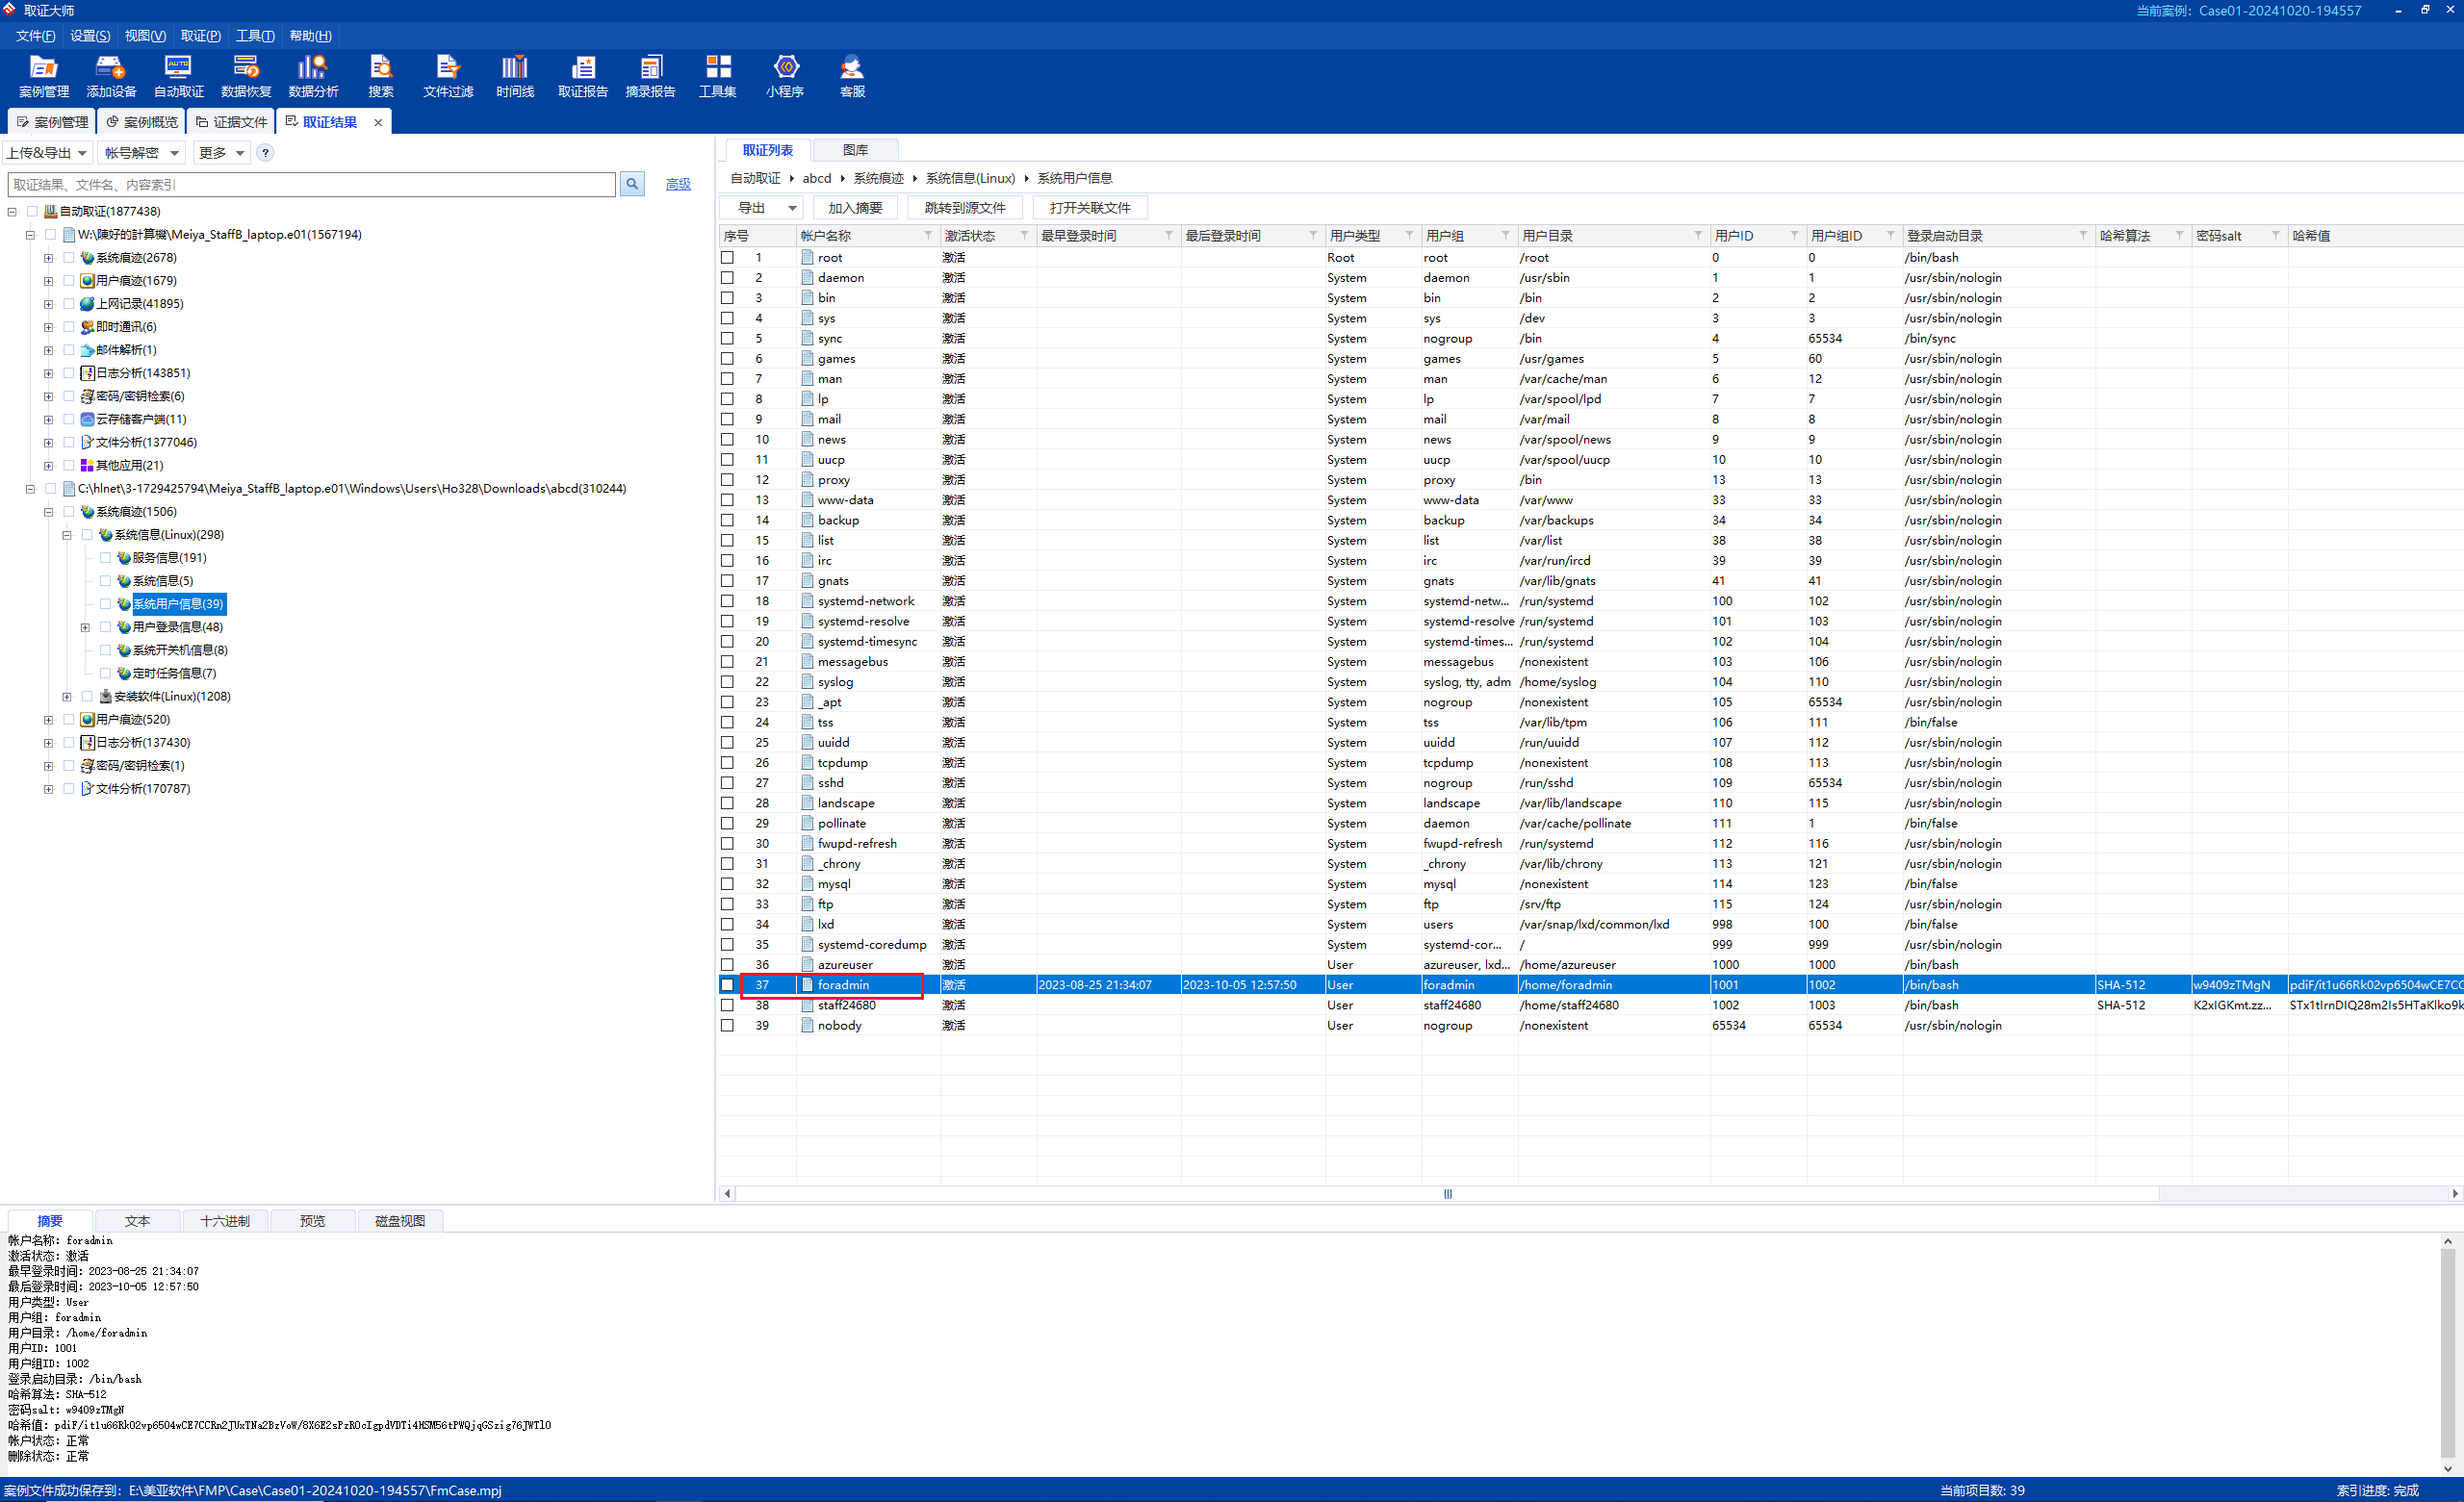The height and width of the screenshot is (1502, 2464).
Task: Switch to the 磁盘视图 tab
Action: (x=400, y=1220)
